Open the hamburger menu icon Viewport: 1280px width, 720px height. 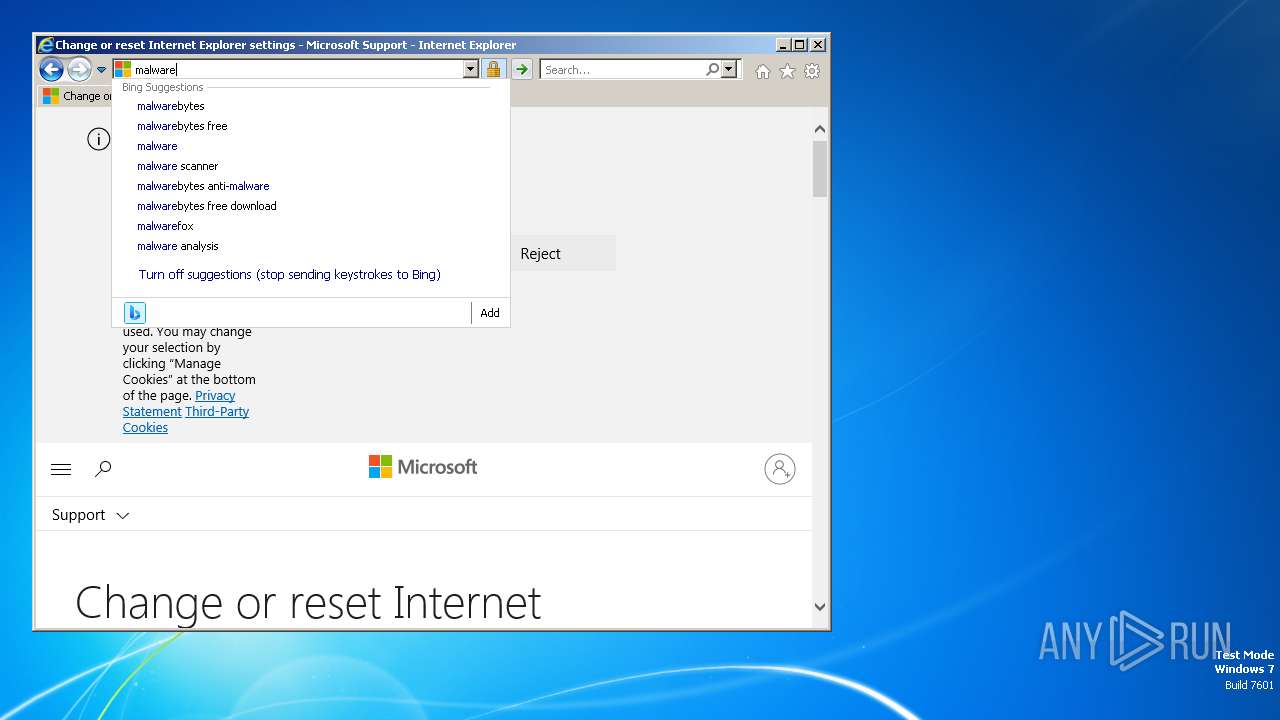pos(61,468)
